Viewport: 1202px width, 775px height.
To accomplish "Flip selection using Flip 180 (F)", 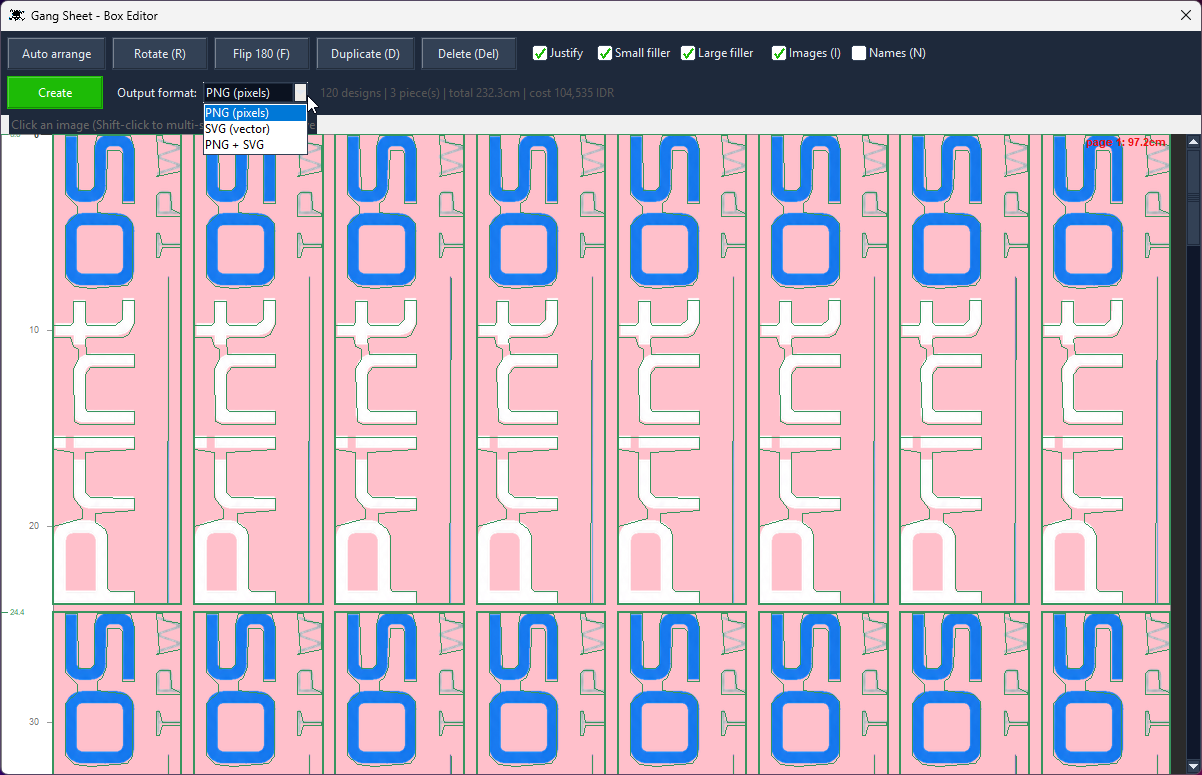I will tap(261, 54).
